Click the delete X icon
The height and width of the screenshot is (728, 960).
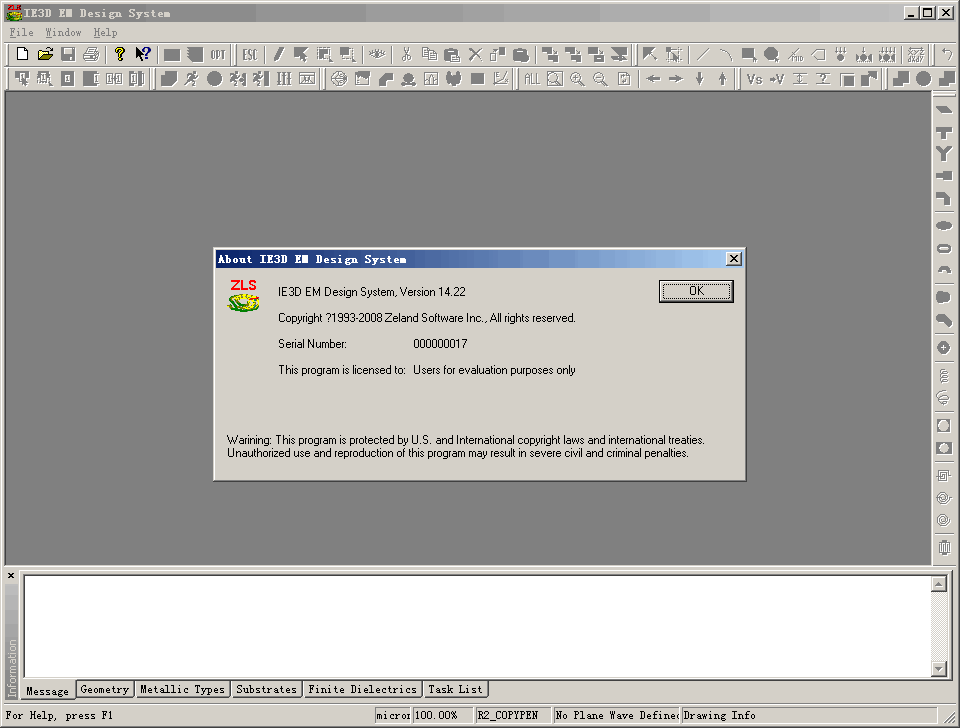[475, 54]
